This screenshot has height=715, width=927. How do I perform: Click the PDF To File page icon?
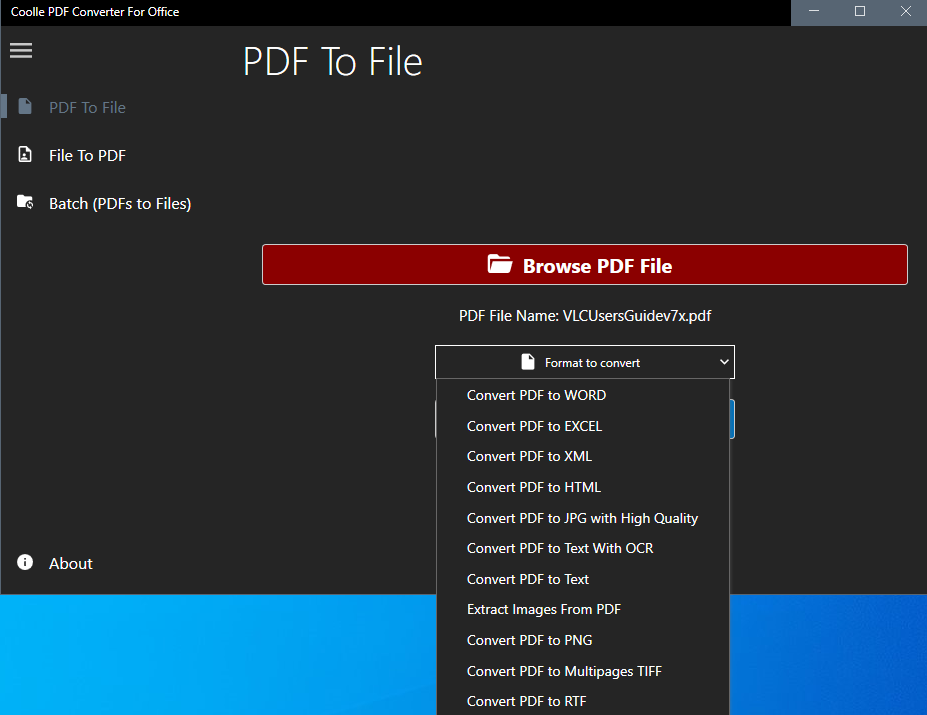click(x=25, y=106)
